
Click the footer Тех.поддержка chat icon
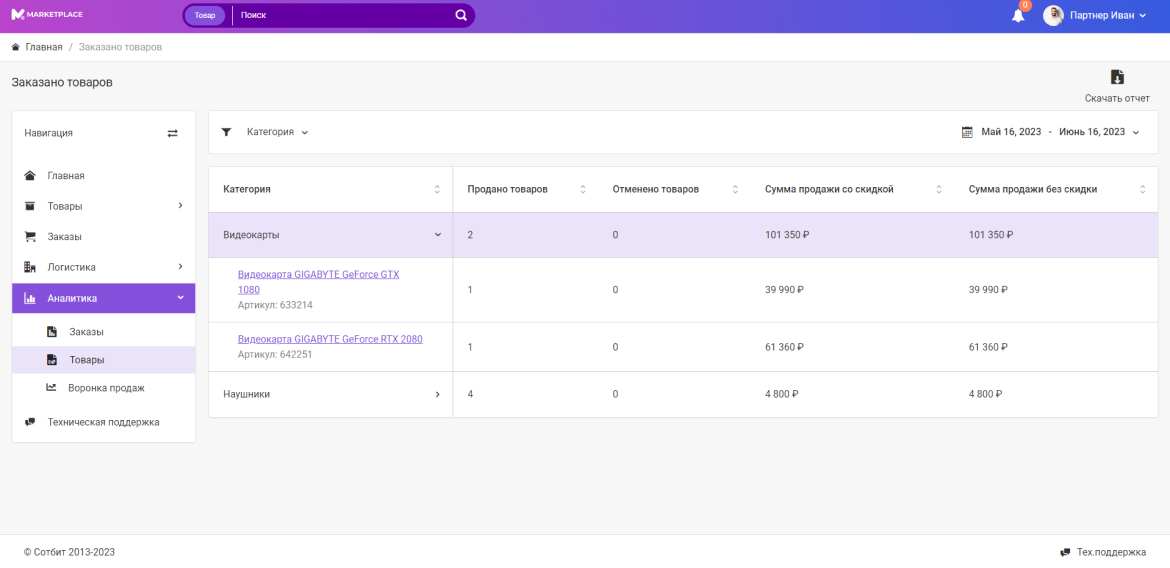click(x=1066, y=552)
